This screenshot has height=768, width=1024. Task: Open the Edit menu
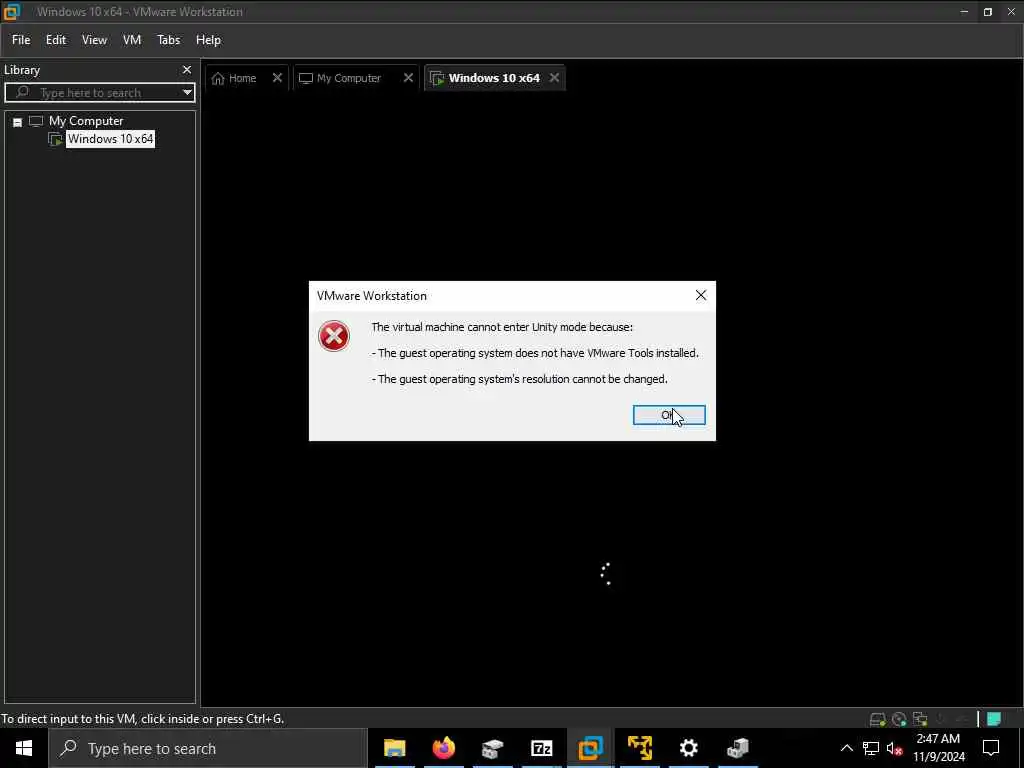56,40
